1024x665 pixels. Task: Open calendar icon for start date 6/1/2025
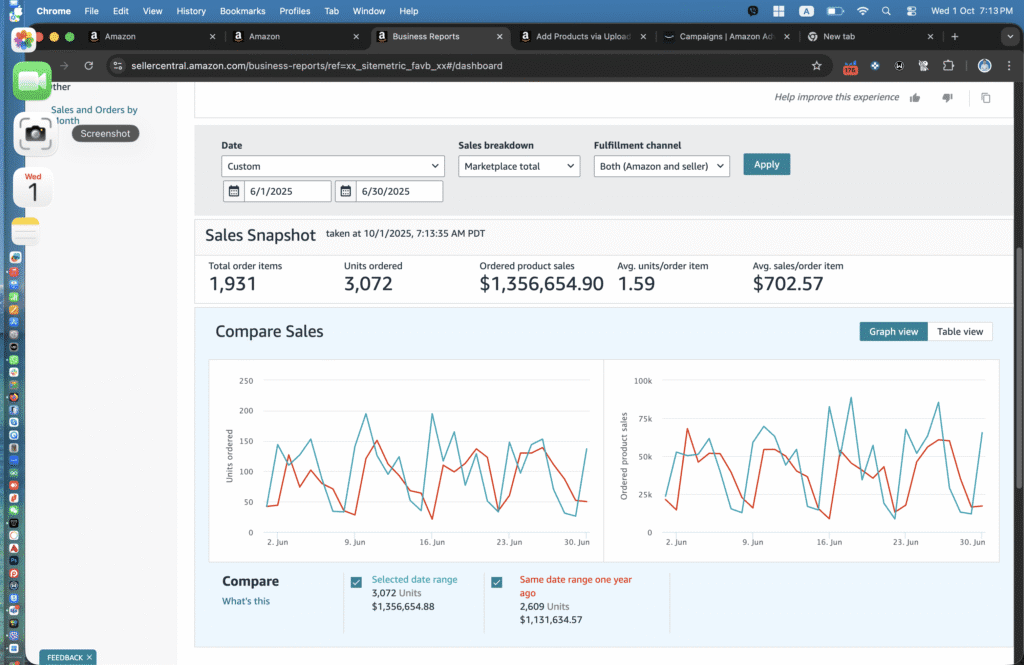pos(234,191)
